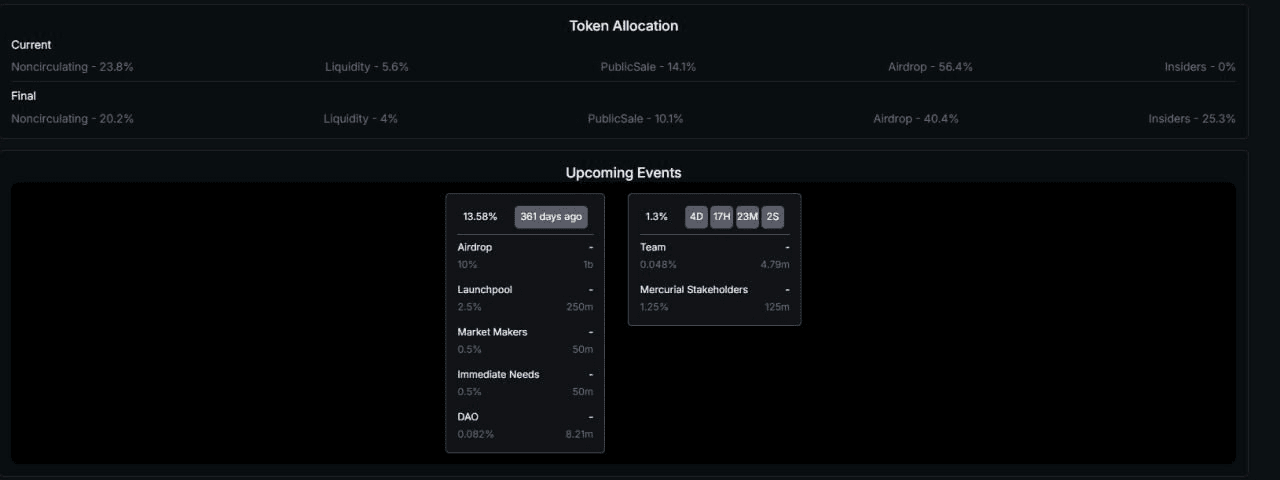
Task: Click the 2S countdown badge
Action: coord(772,216)
